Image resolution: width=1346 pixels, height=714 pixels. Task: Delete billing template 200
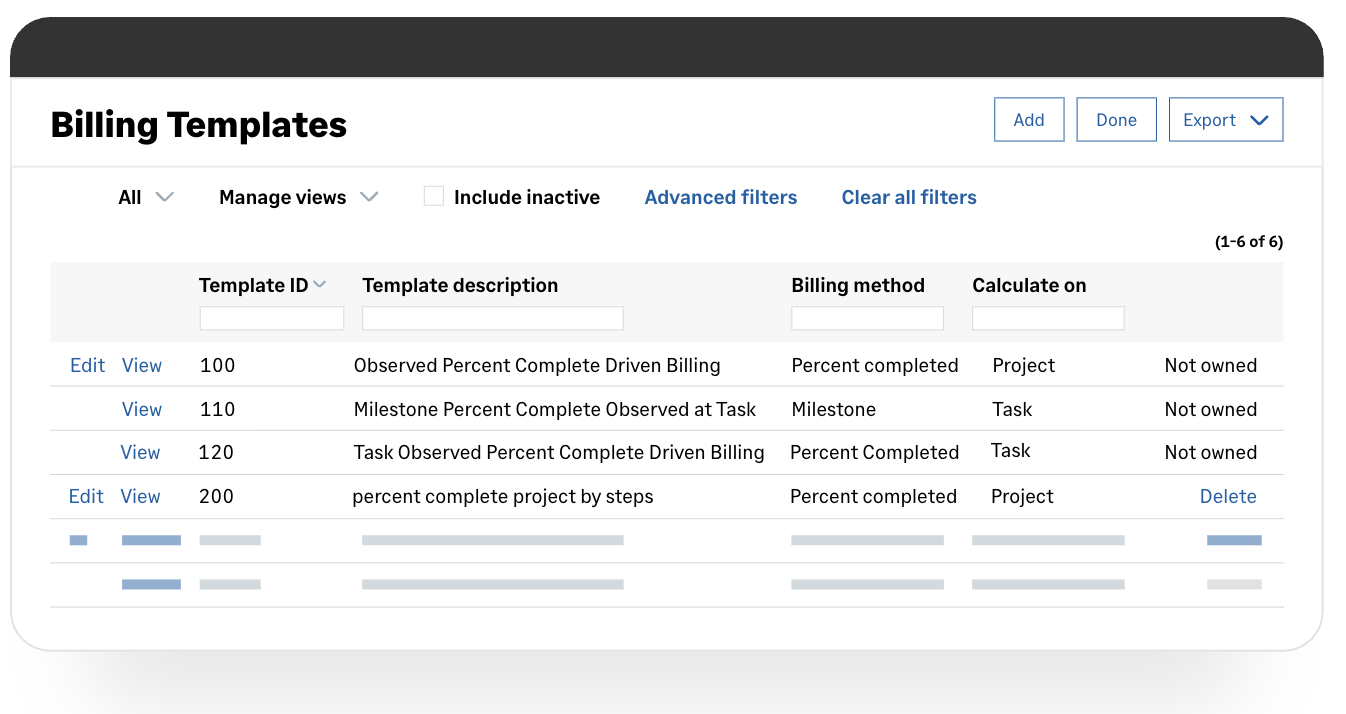pos(1227,496)
